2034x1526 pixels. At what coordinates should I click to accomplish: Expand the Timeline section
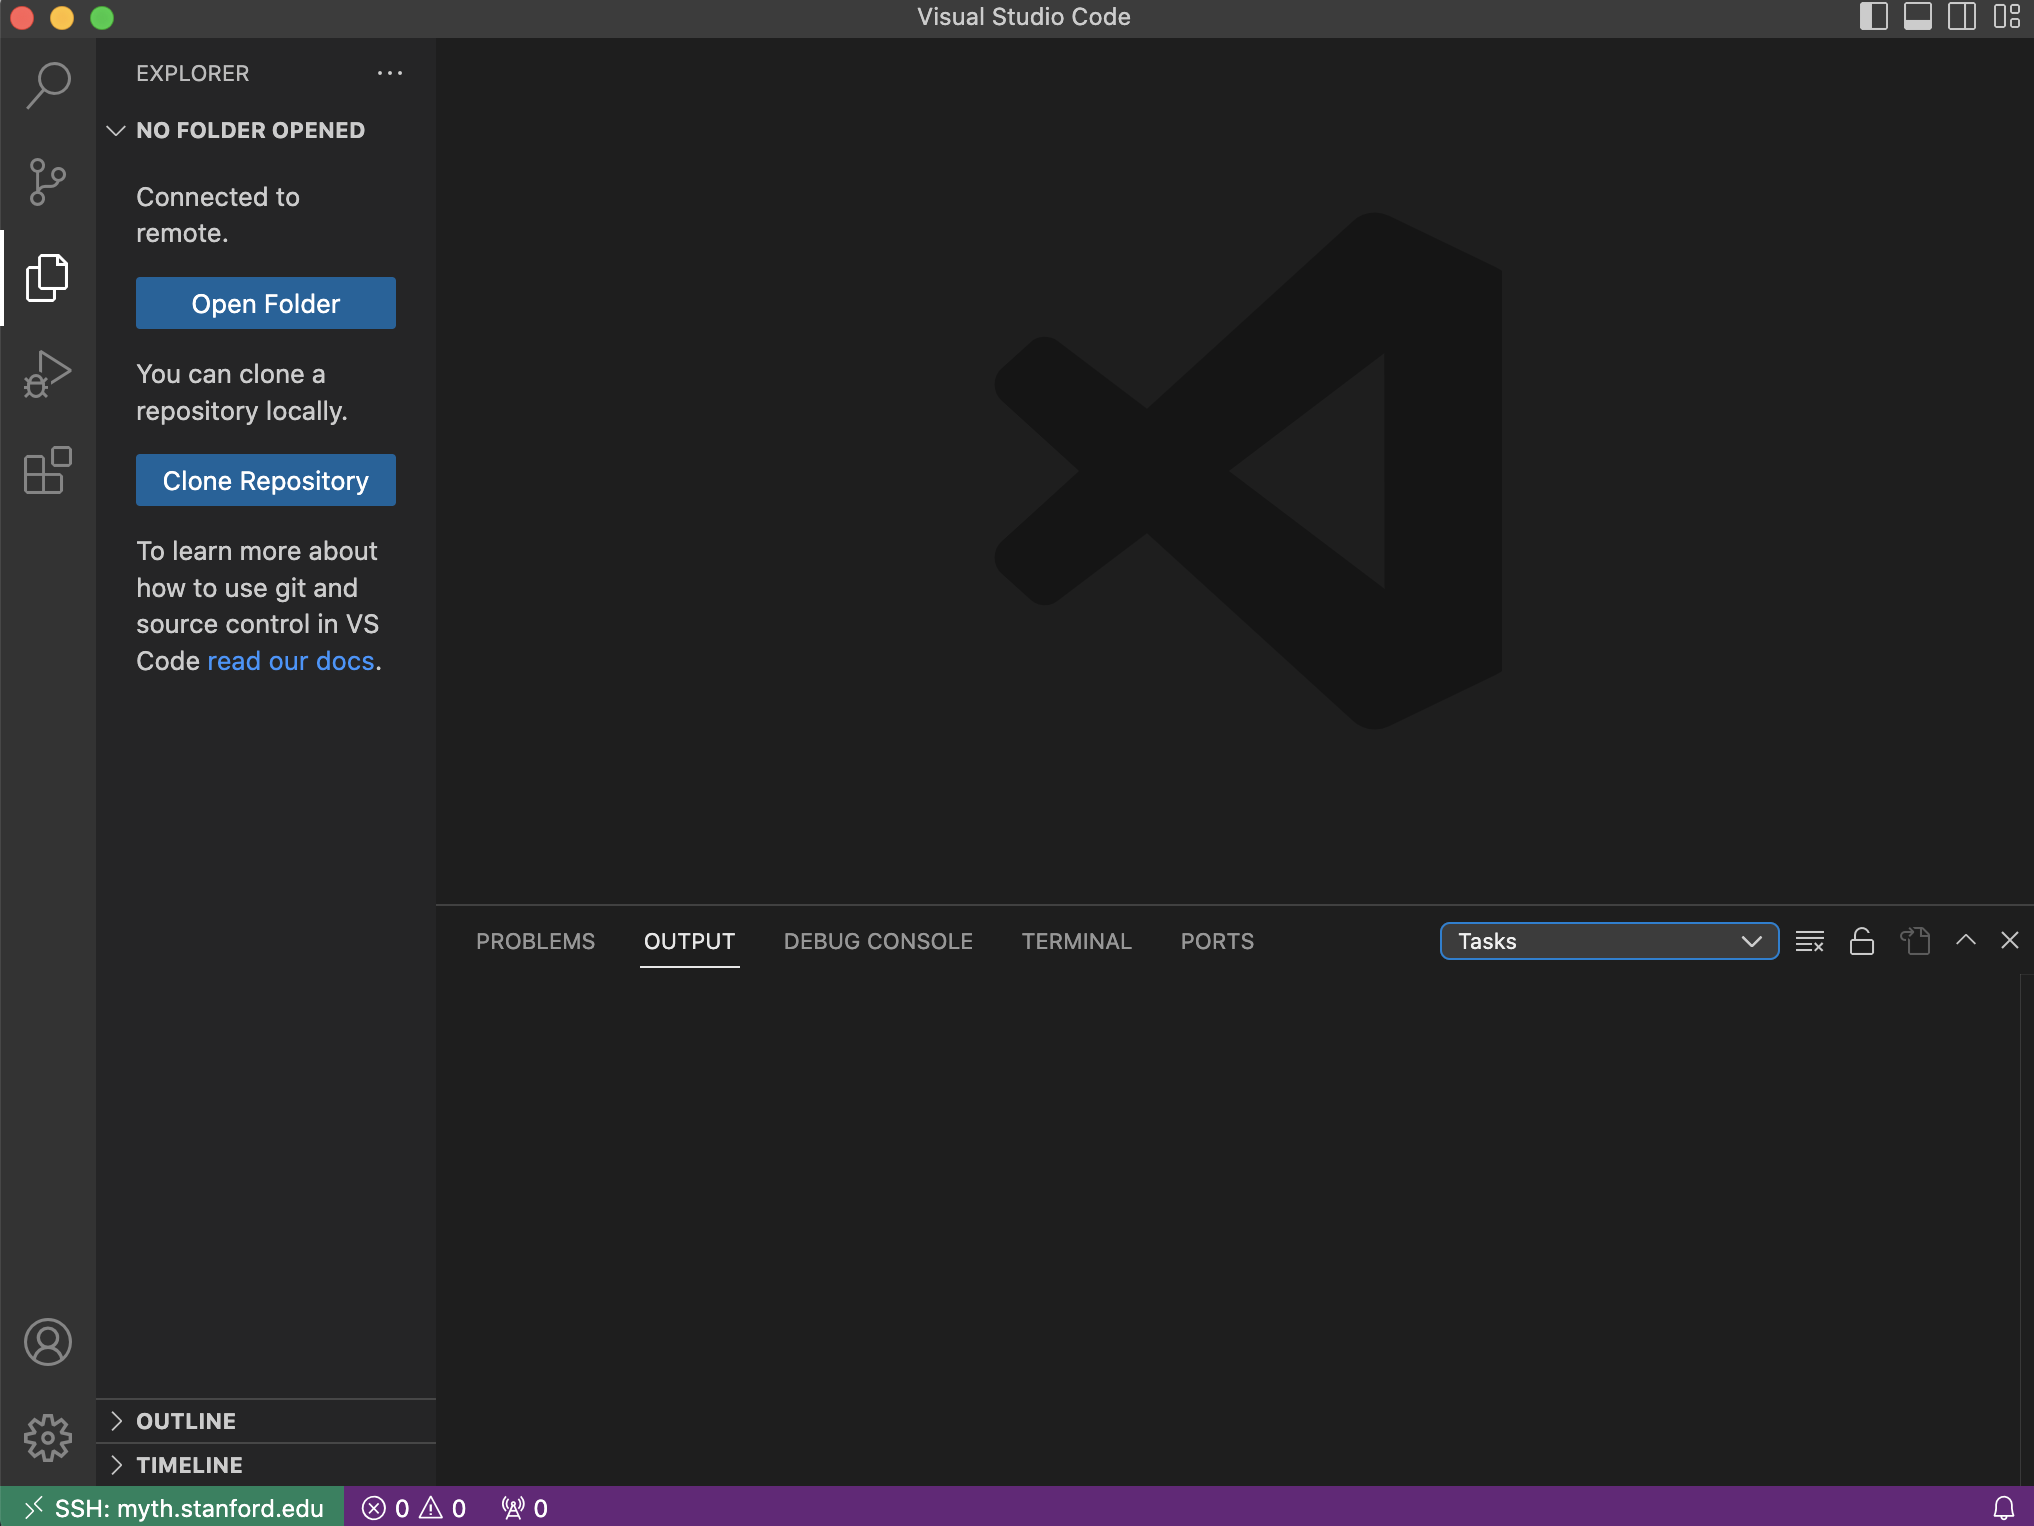click(266, 1465)
